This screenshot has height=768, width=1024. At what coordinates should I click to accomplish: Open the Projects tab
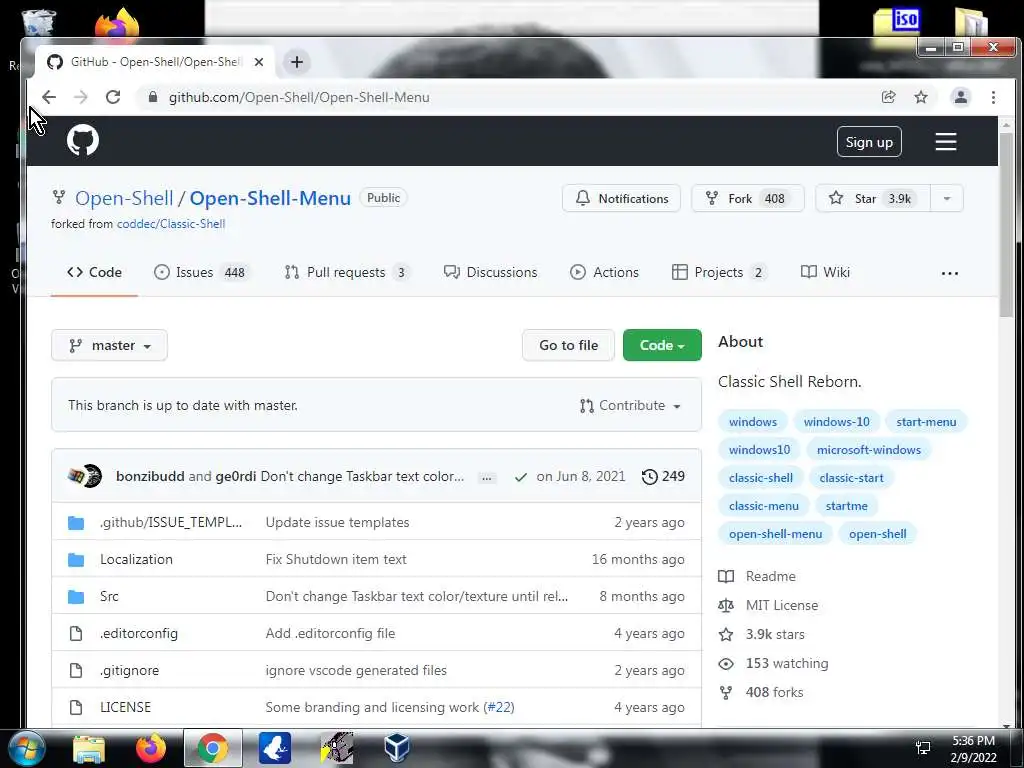coord(719,272)
